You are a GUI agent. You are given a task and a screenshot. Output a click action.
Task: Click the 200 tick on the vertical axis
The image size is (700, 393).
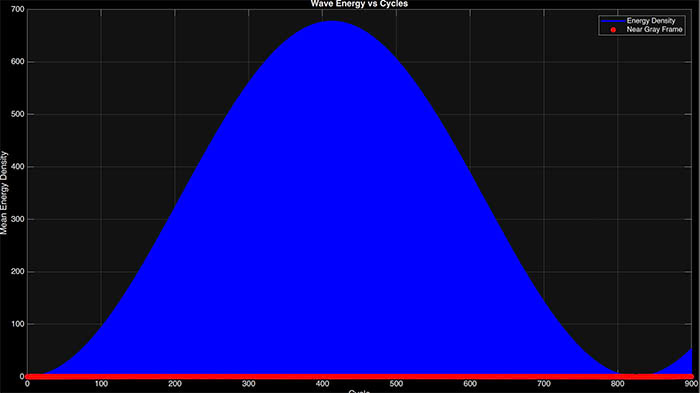pyautogui.click(x=18, y=272)
